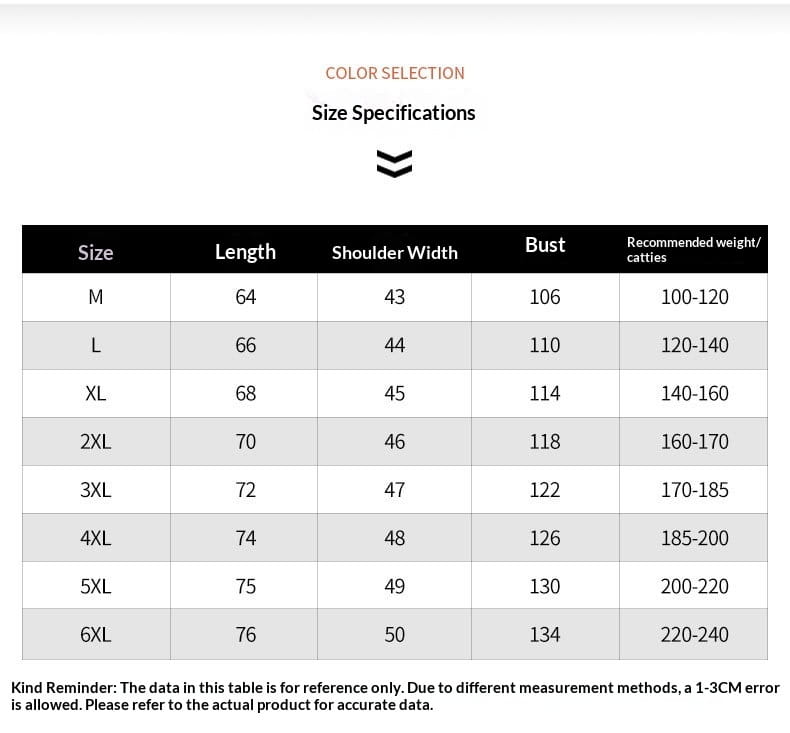Click the Recommended weight/catties header

(x=694, y=249)
